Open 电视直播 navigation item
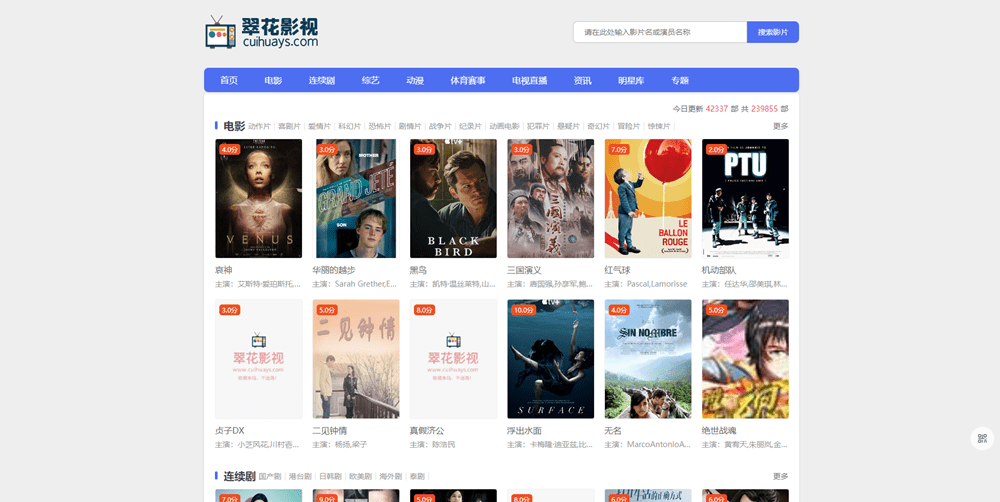The height and width of the screenshot is (502, 1000). pos(529,80)
